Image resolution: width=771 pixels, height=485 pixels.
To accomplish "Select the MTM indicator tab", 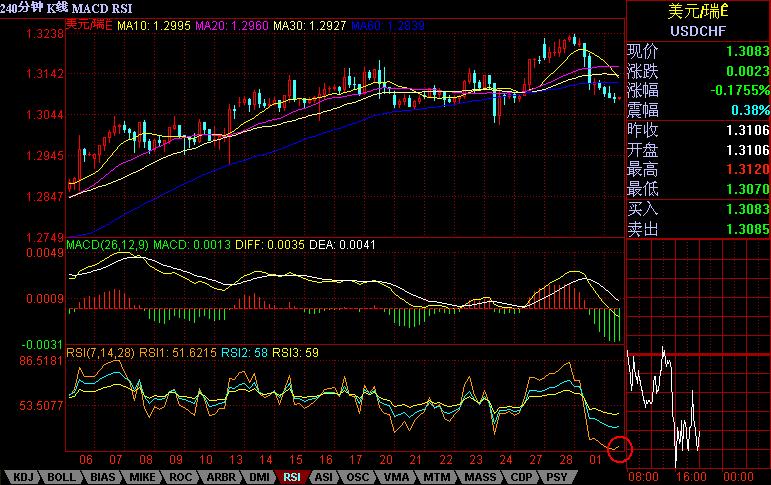I will [x=437, y=477].
